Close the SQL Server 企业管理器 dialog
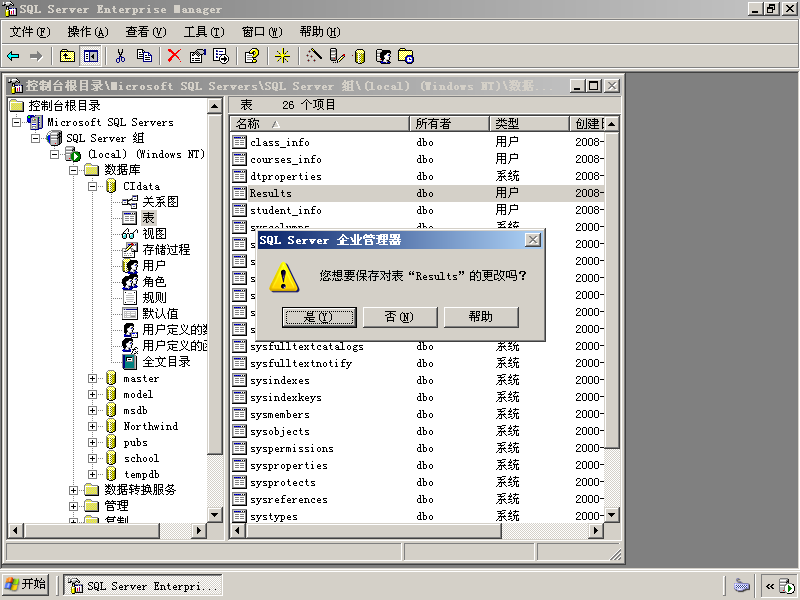The image size is (800, 600). click(533, 240)
